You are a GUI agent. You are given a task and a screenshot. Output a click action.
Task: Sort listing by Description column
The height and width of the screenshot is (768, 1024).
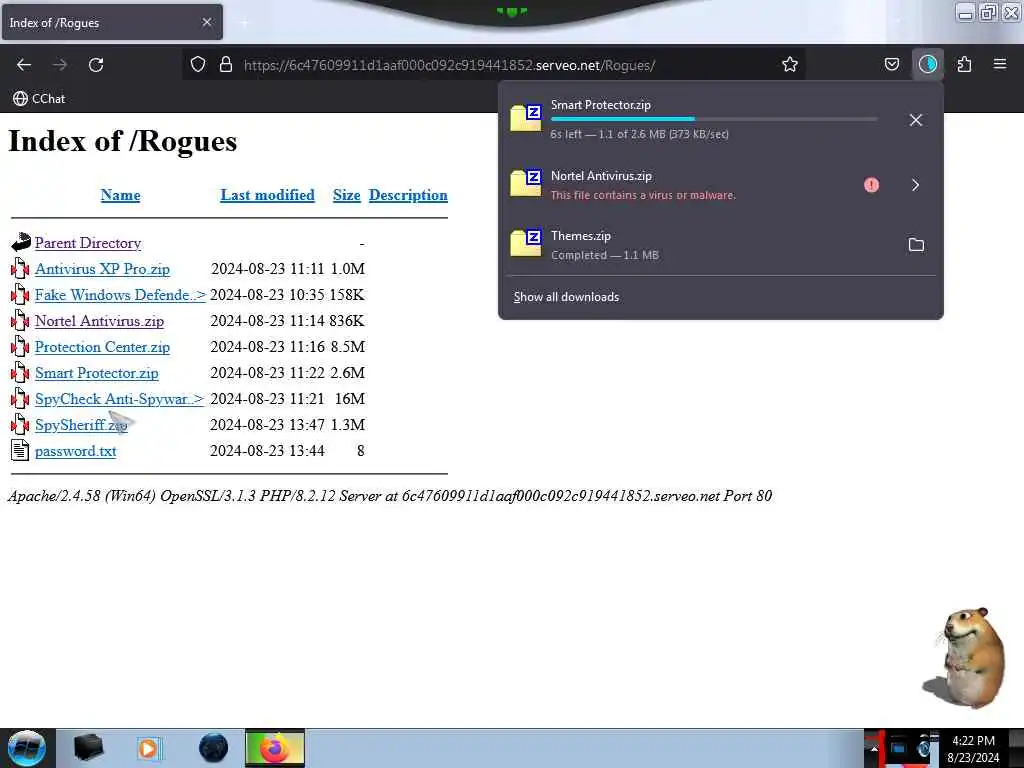(408, 195)
